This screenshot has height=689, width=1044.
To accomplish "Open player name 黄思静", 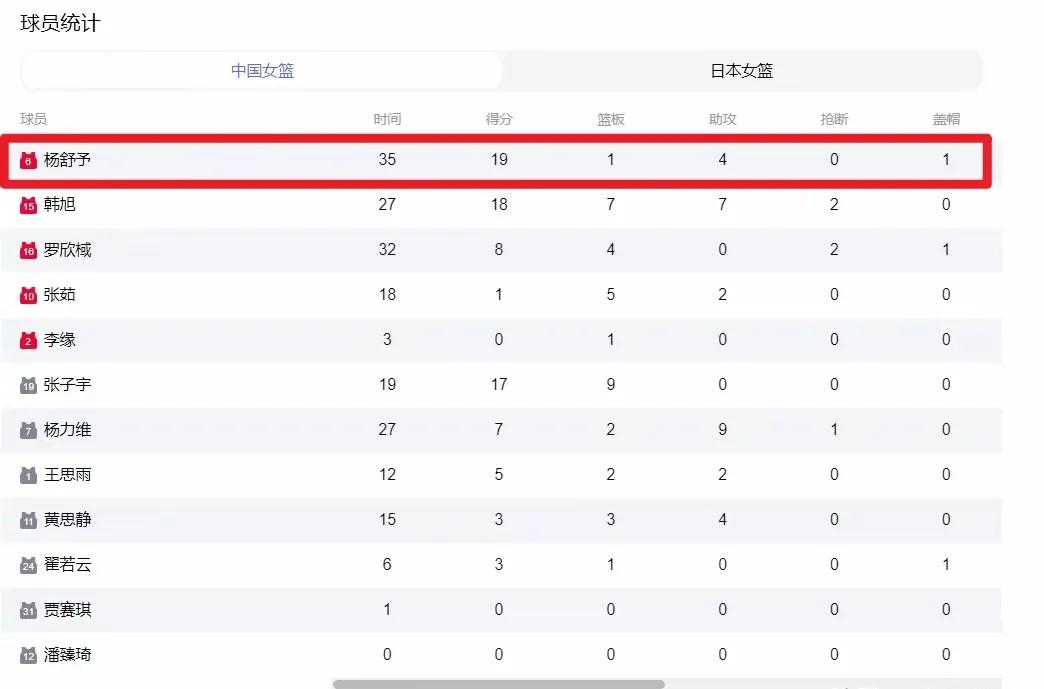I will coord(67,520).
